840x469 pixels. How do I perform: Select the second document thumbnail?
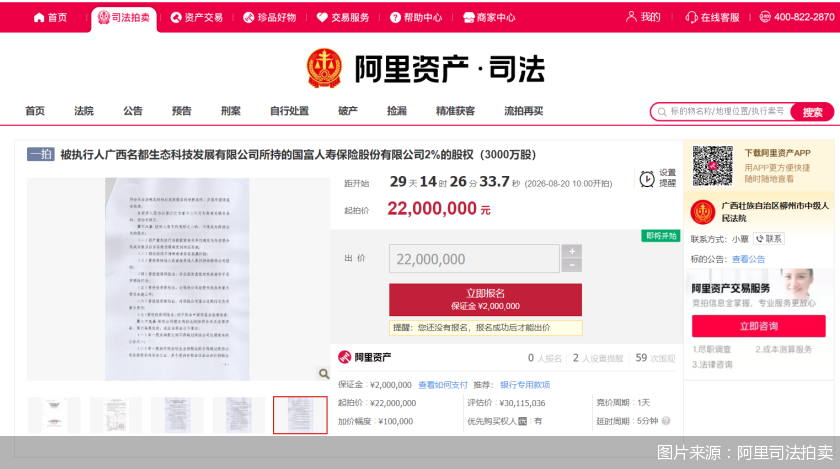[x=116, y=415]
